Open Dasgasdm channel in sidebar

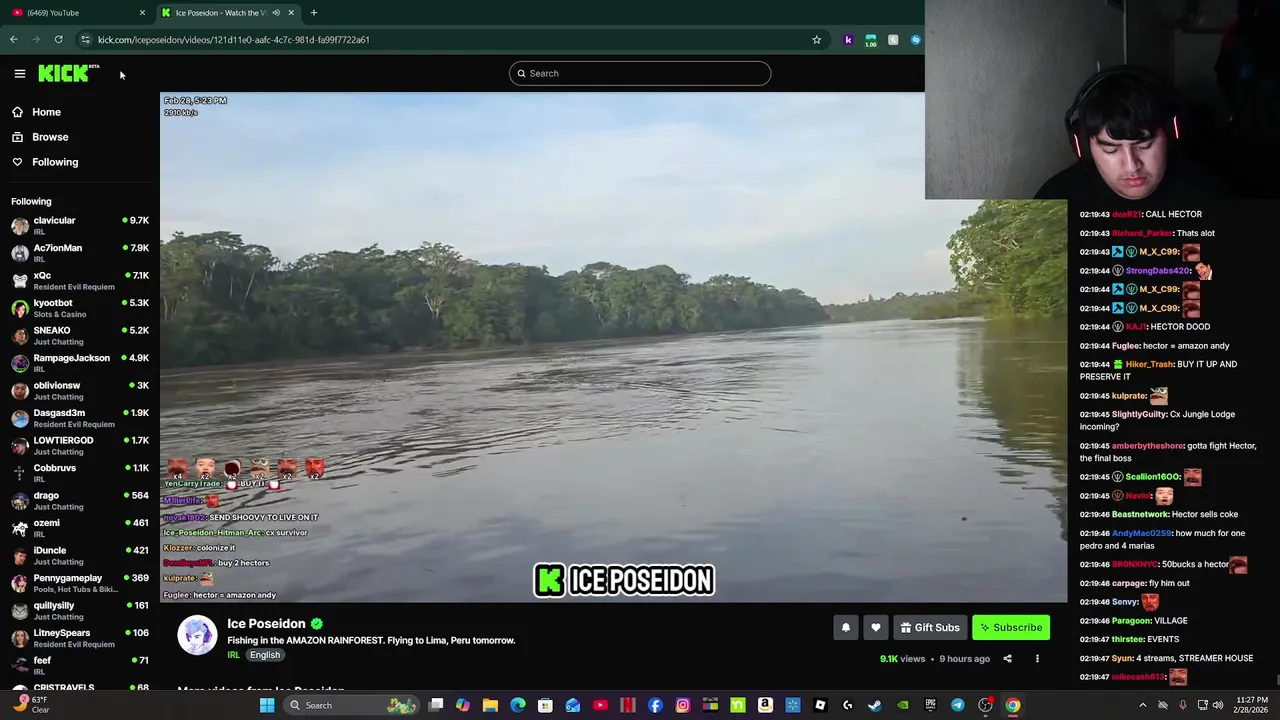(80, 418)
